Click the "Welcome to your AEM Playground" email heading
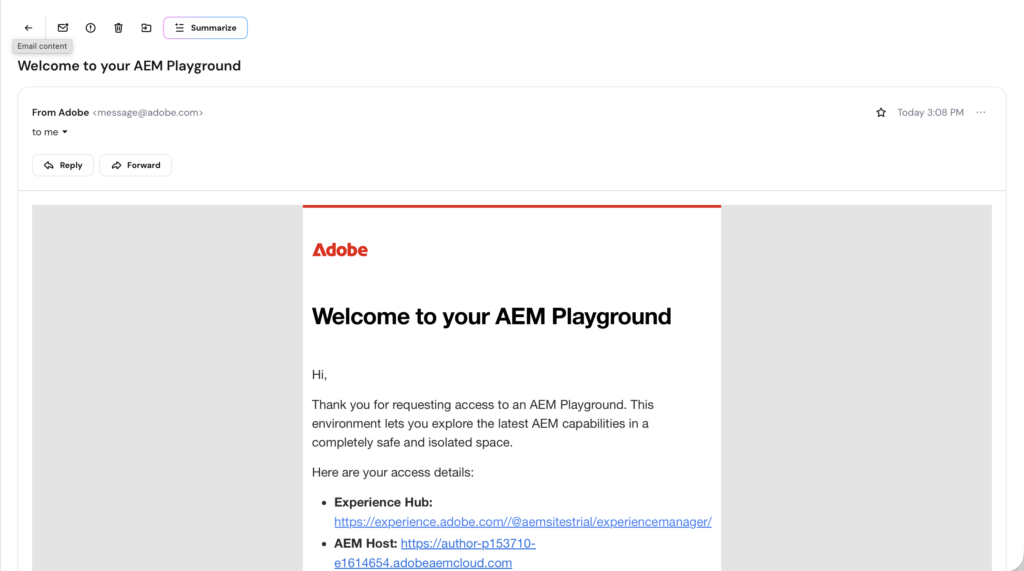The width and height of the screenshot is (1024, 571). [491, 317]
